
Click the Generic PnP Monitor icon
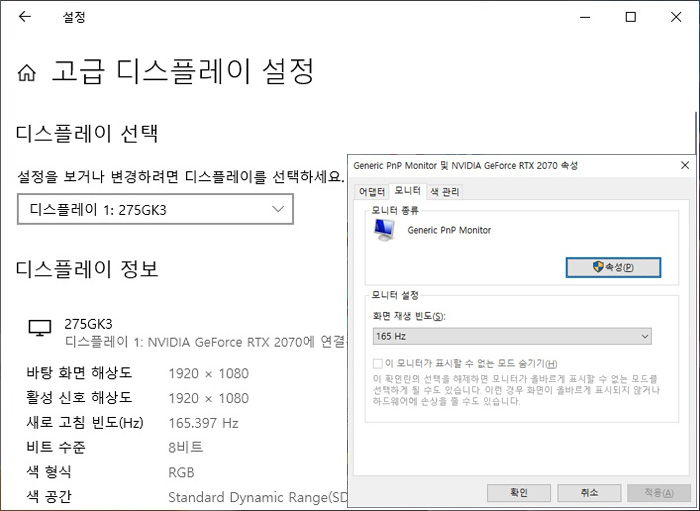point(384,231)
